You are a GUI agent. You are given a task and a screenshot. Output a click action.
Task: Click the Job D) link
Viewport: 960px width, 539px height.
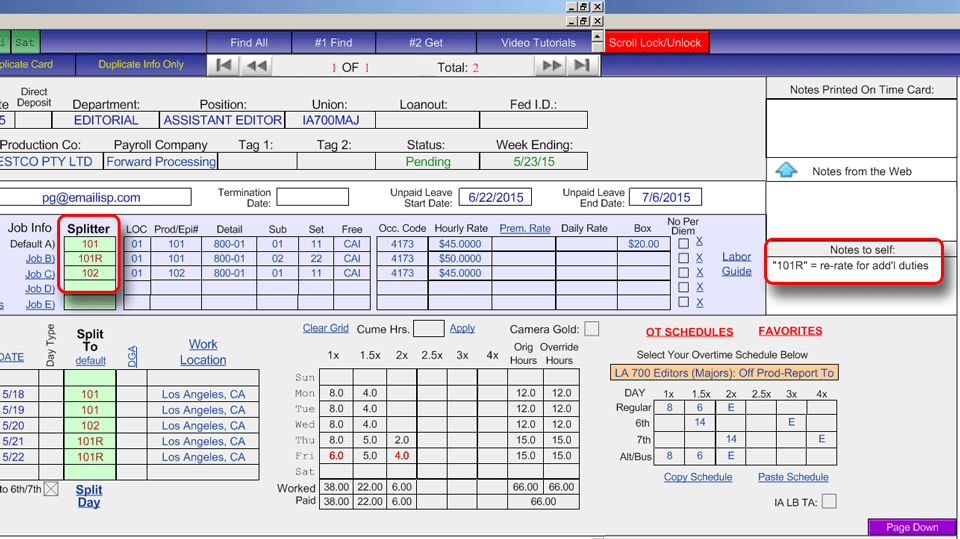pos(40,288)
